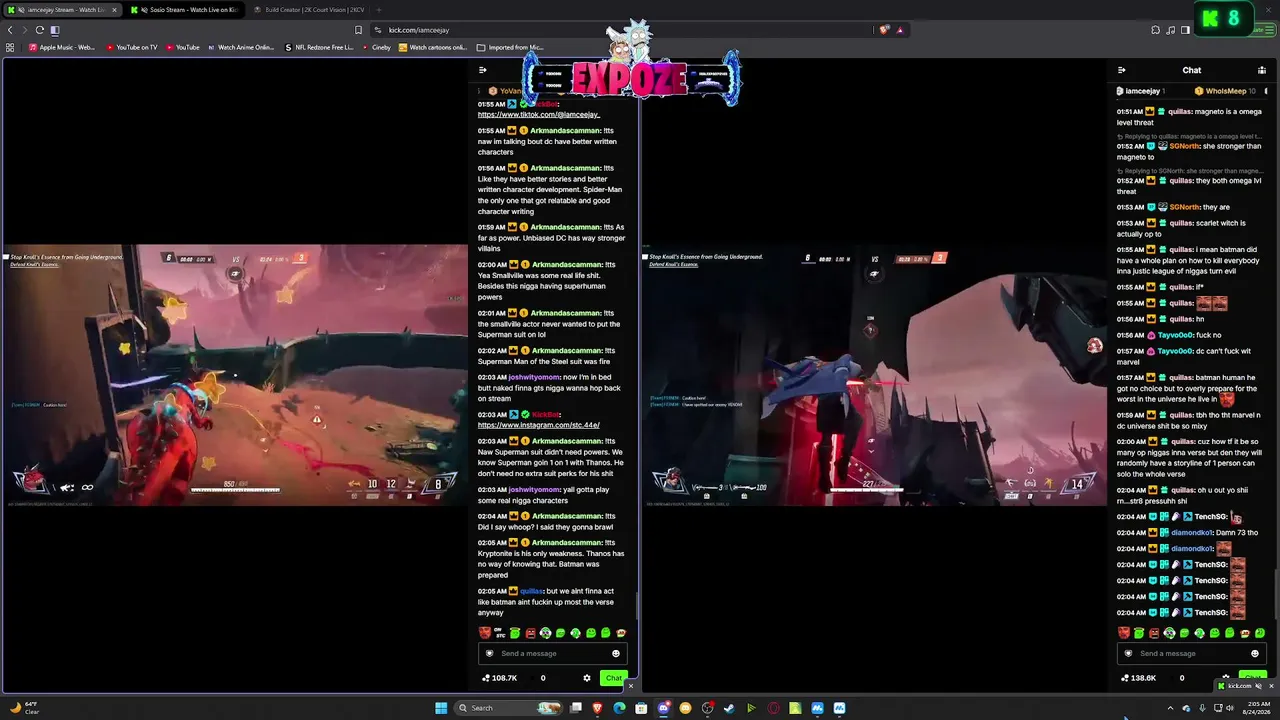This screenshot has width=1280, height=720.
Task: Open the Watch Anime Online bookmark
Action: coord(241,47)
